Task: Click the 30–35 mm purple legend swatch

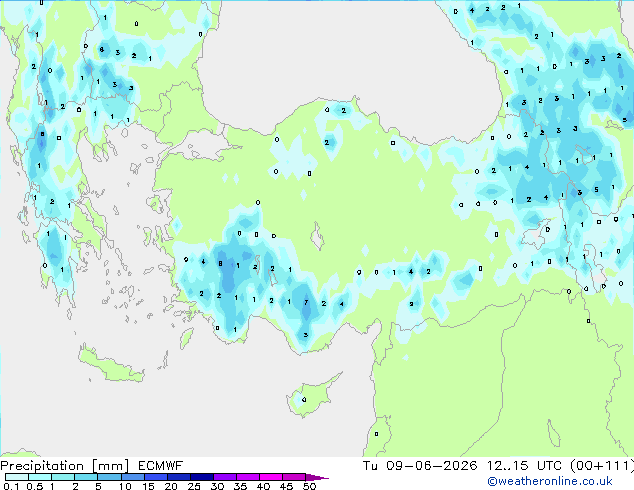Action: point(225,477)
